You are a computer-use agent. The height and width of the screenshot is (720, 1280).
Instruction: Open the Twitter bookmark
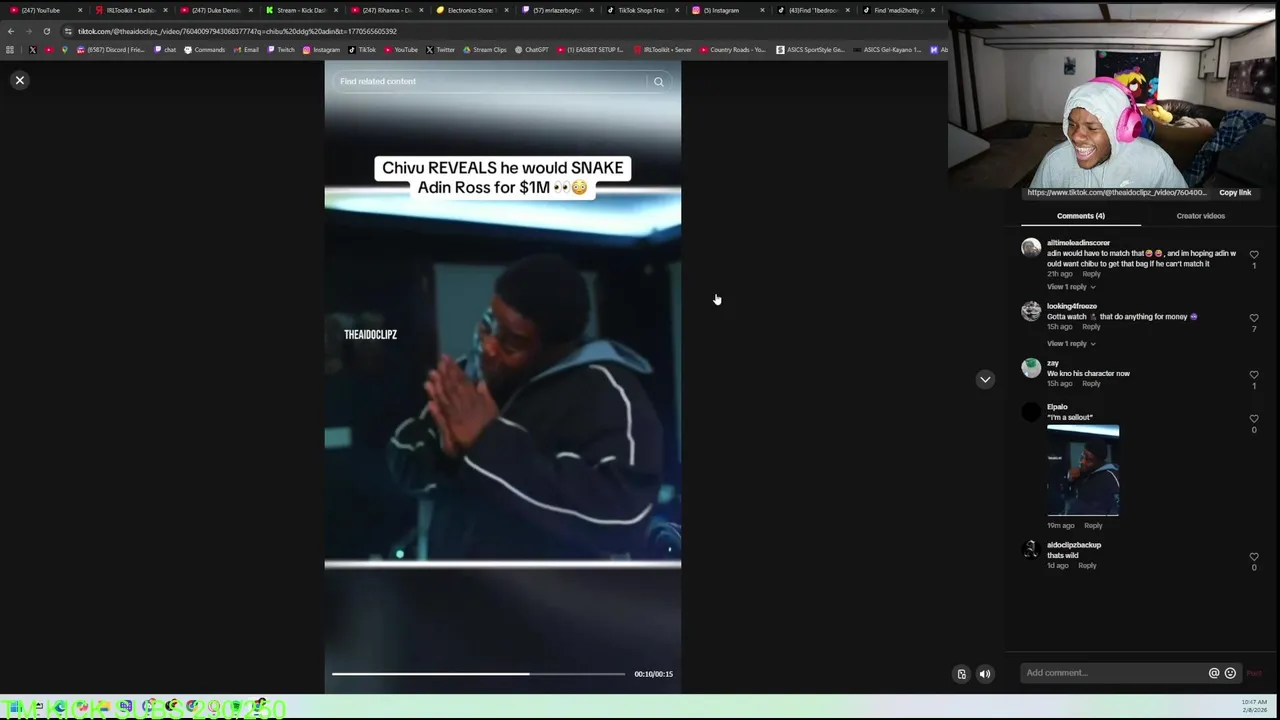[x=440, y=50]
